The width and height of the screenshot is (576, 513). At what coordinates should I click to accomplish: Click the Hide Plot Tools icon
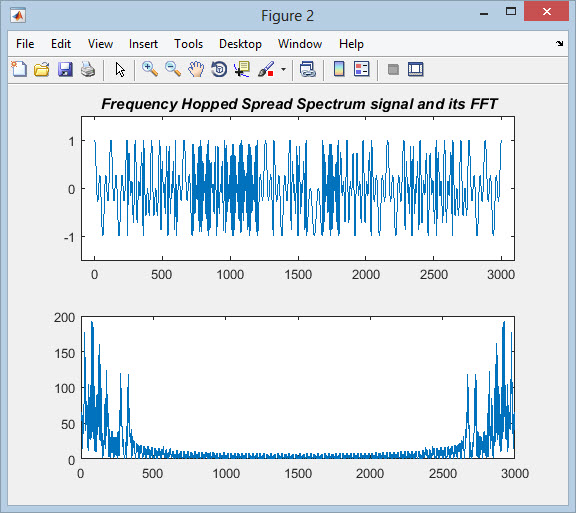[393, 69]
